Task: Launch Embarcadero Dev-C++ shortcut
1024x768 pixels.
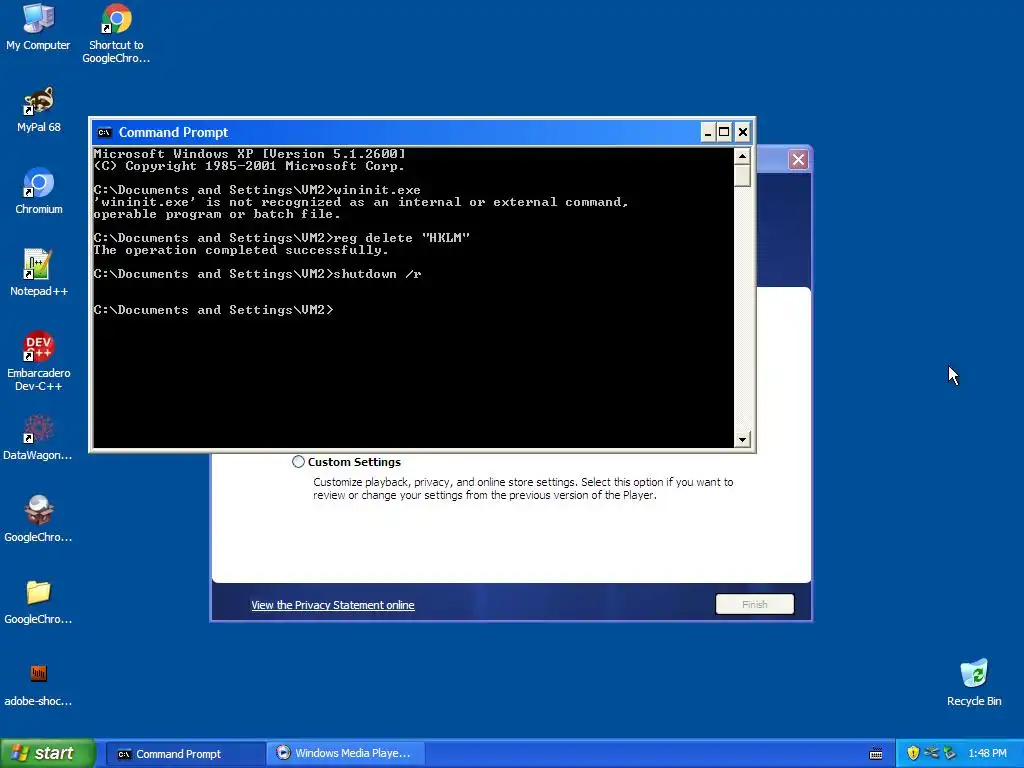Action: [39, 361]
